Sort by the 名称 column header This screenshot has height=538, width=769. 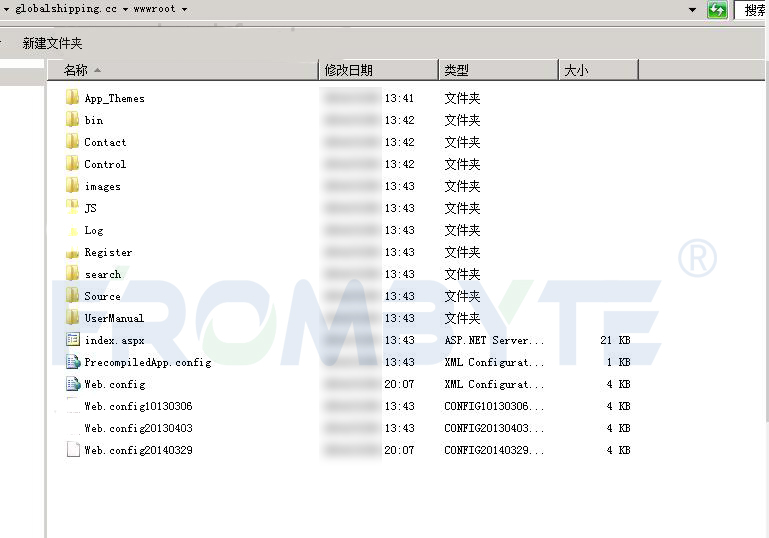click(x=182, y=70)
